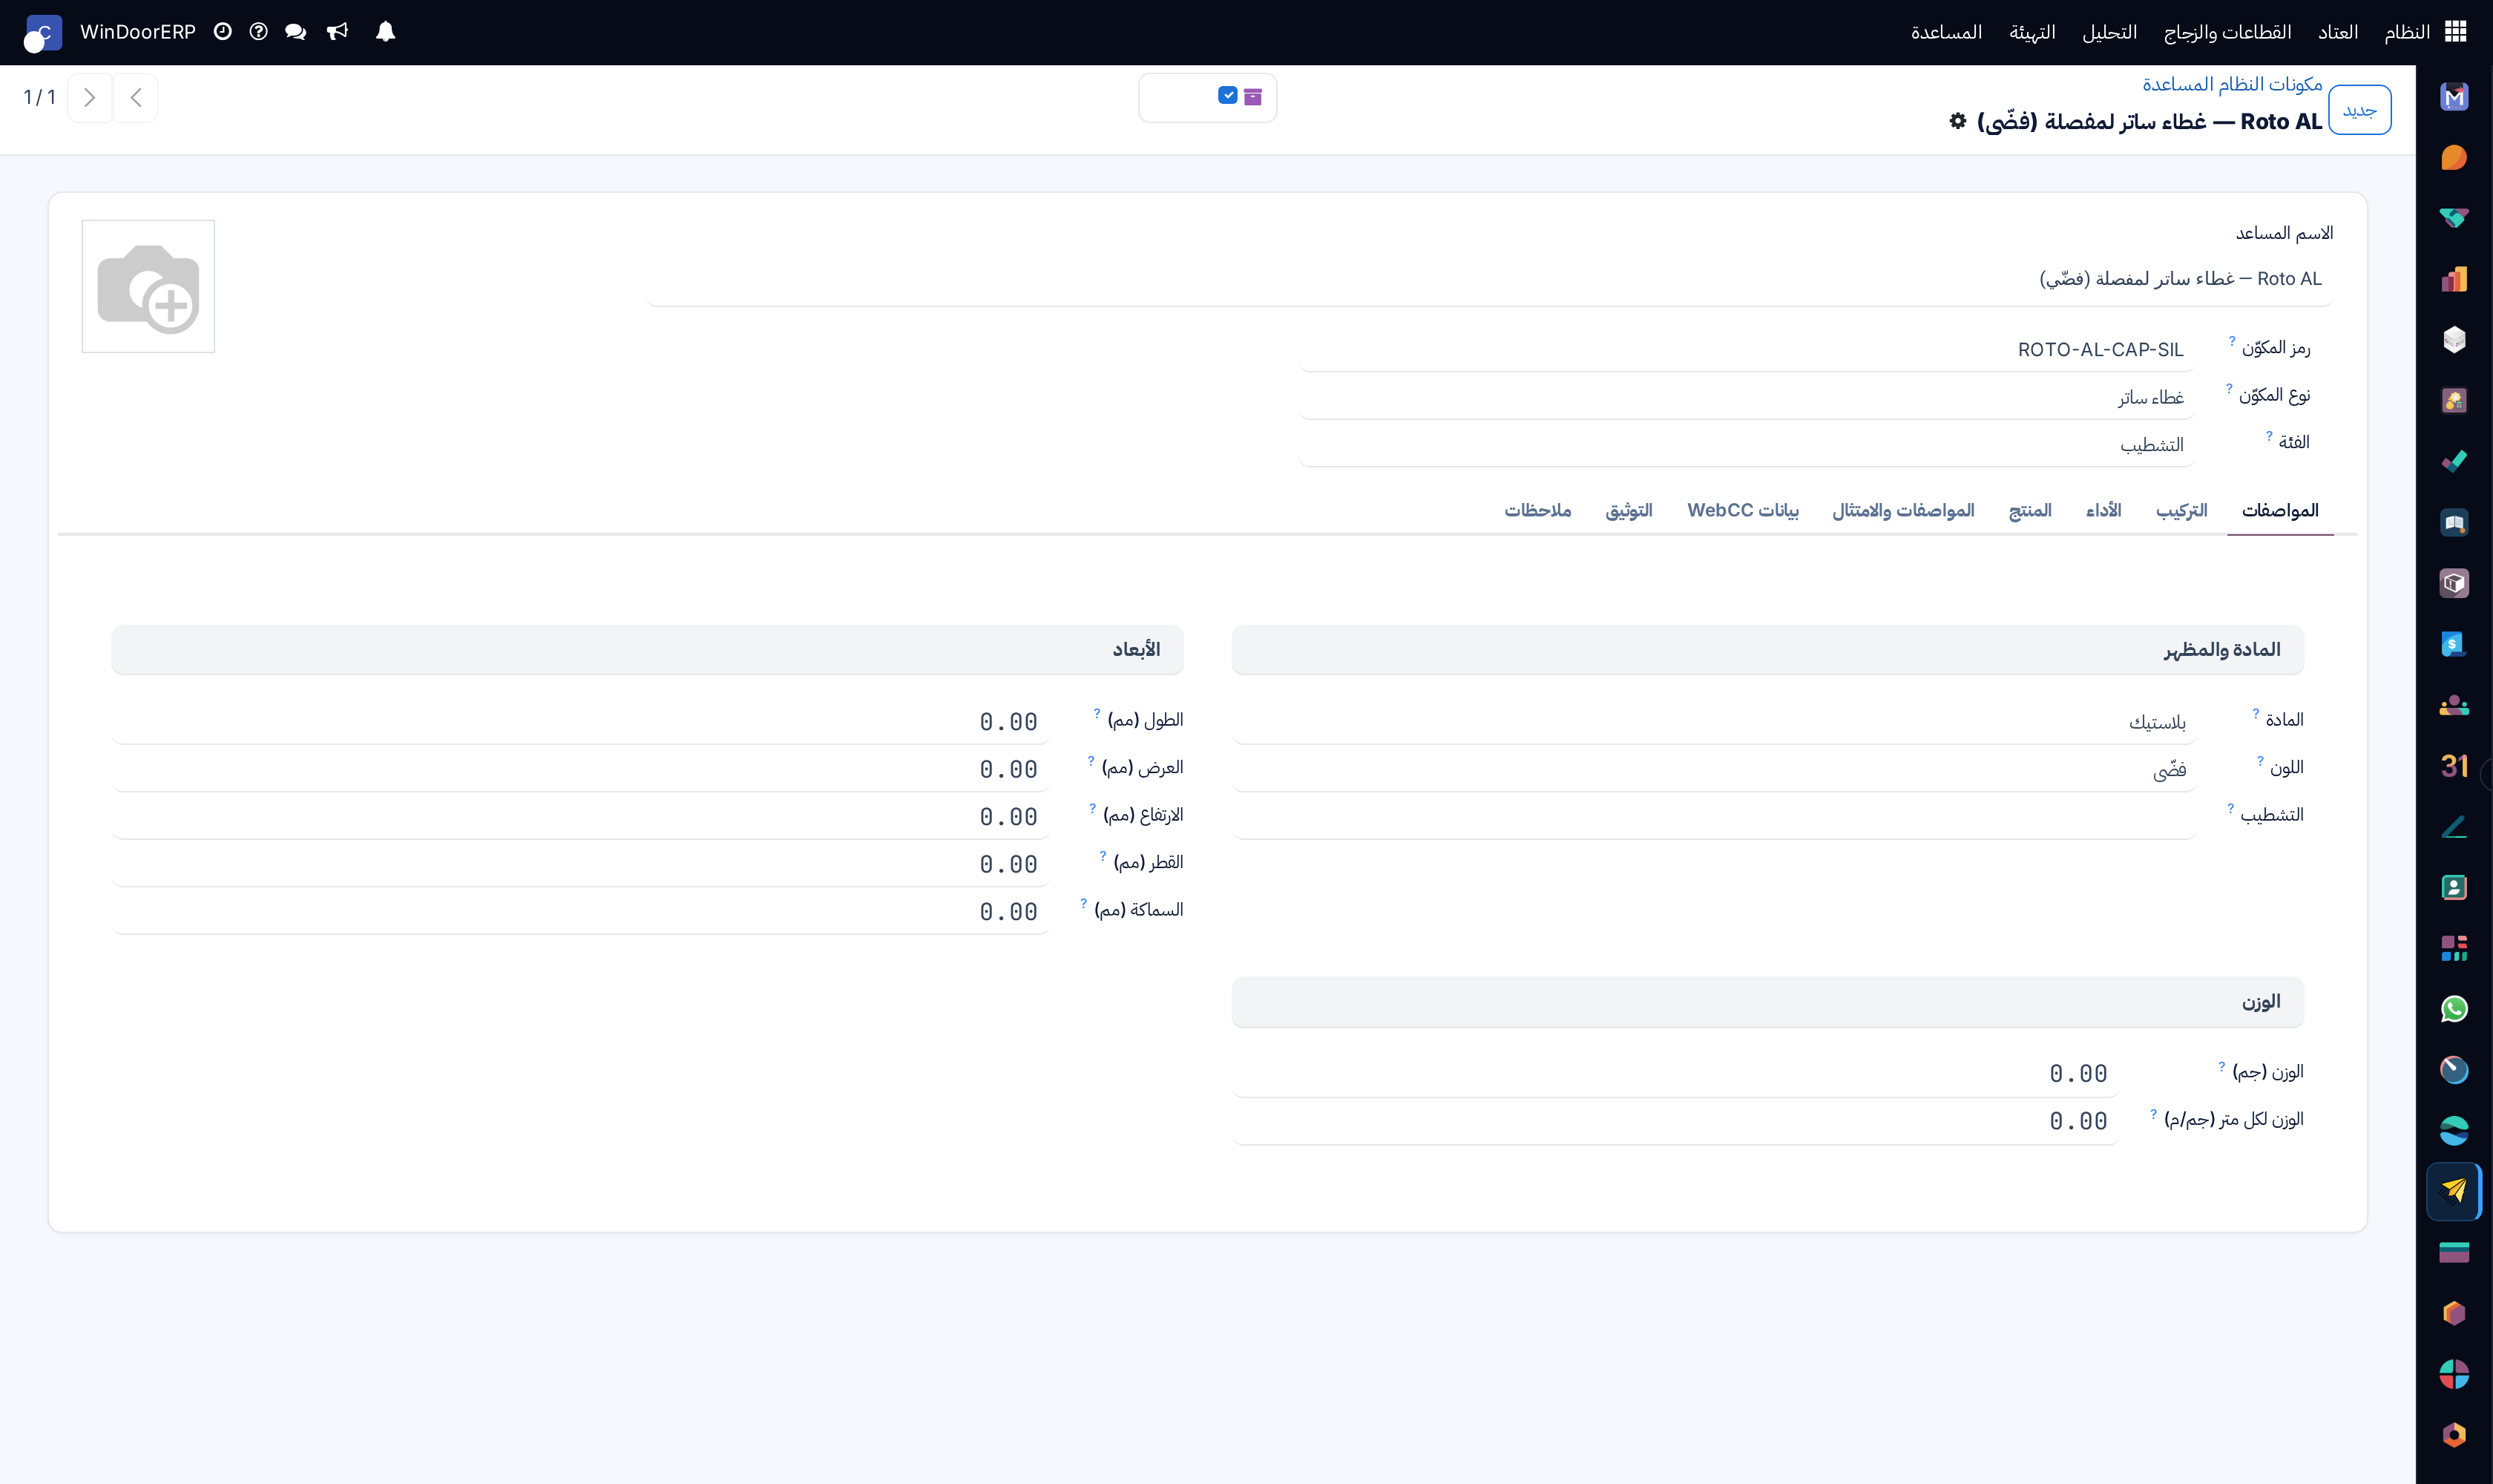Open the التحليل top menu

coord(2109,32)
